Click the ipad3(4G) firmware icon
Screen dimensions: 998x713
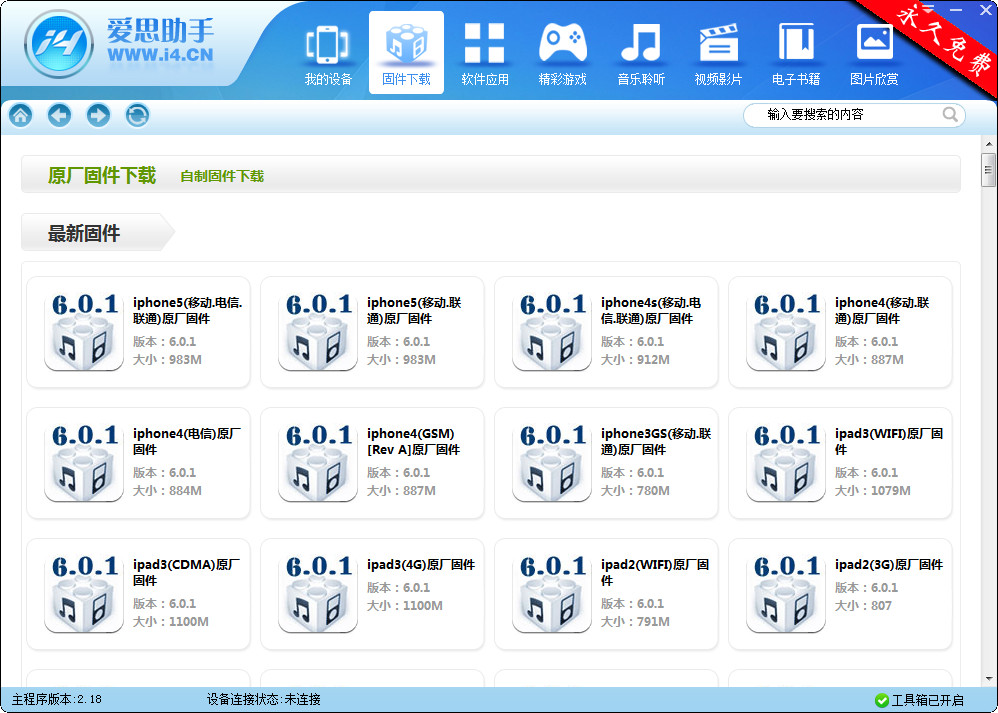318,594
